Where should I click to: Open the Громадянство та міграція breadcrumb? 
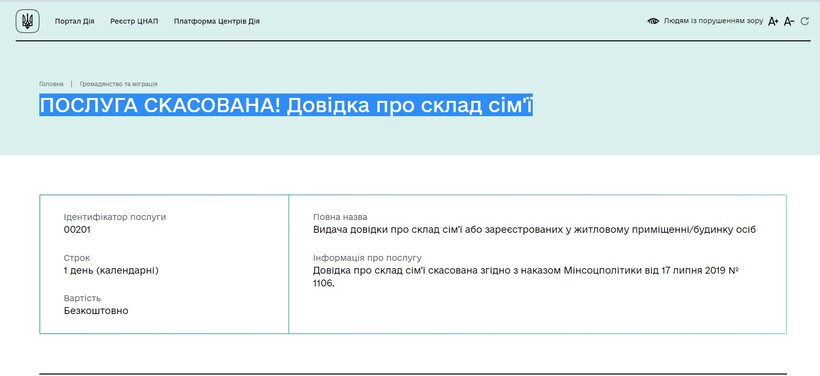coord(119,84)
